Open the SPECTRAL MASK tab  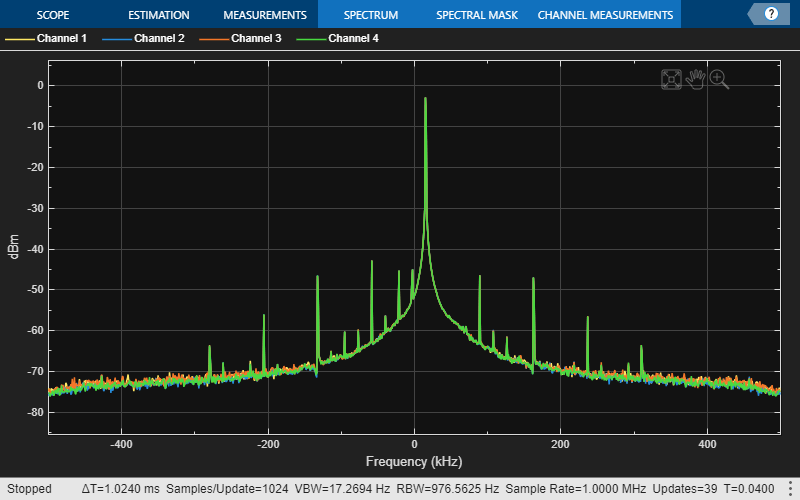pos(477,15)
